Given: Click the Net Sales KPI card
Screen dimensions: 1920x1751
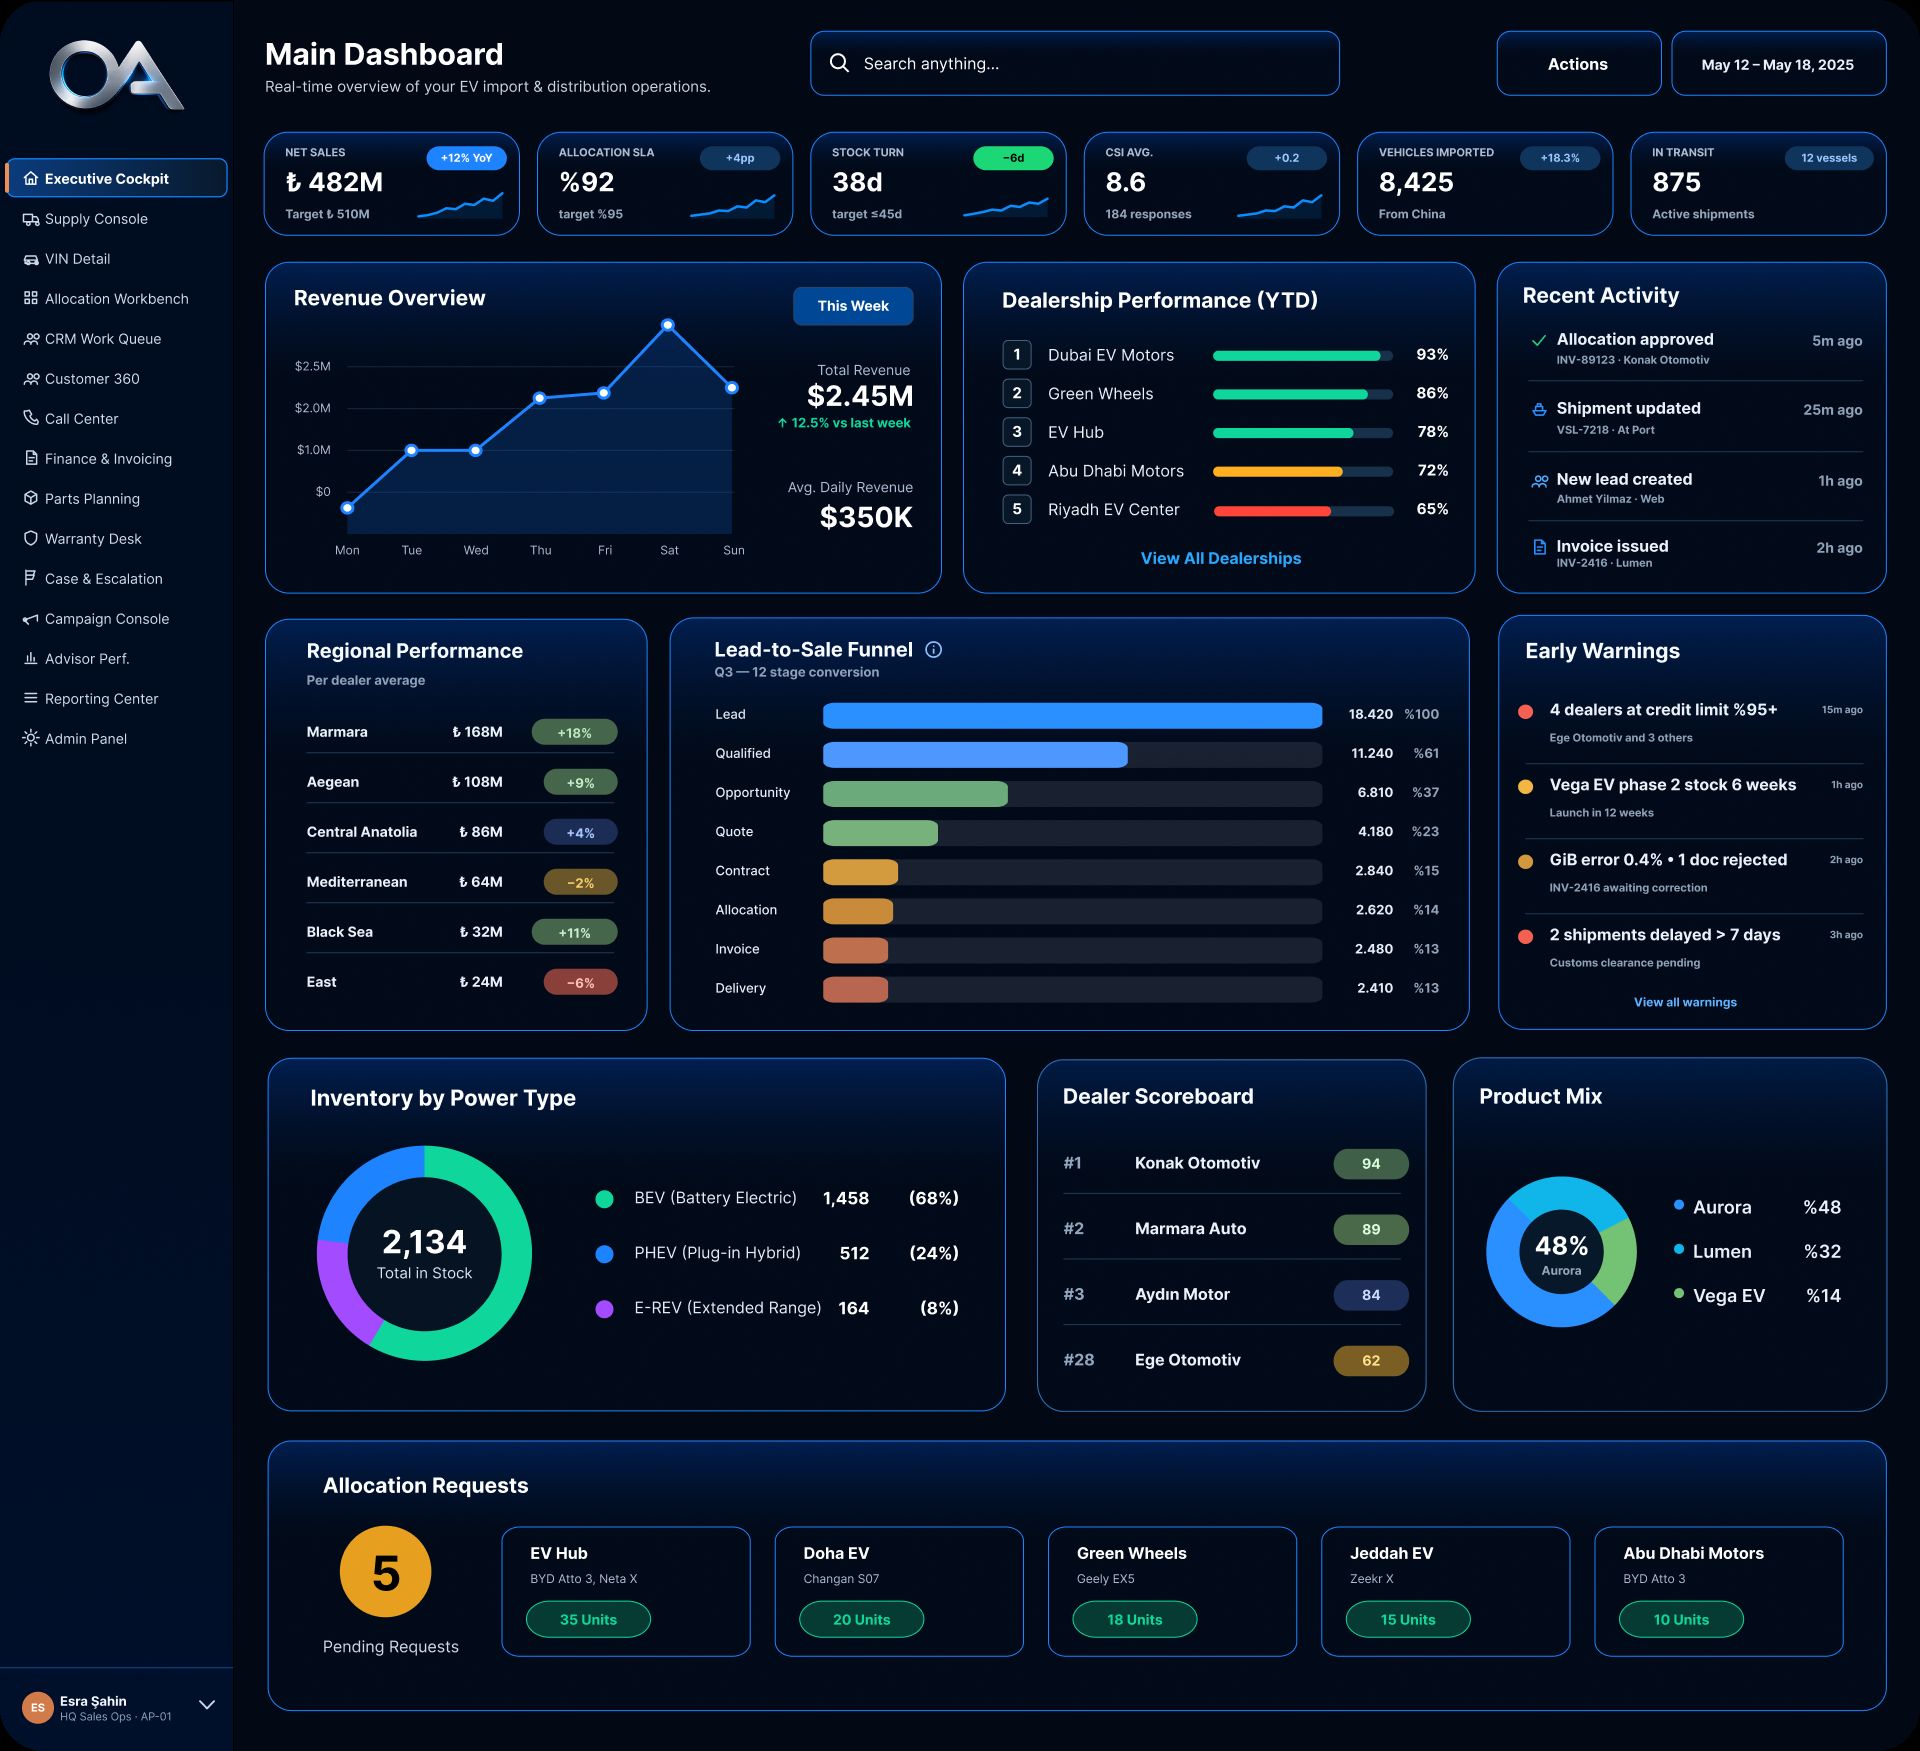Looking at the screenshot, I should (x=392, y=184).
